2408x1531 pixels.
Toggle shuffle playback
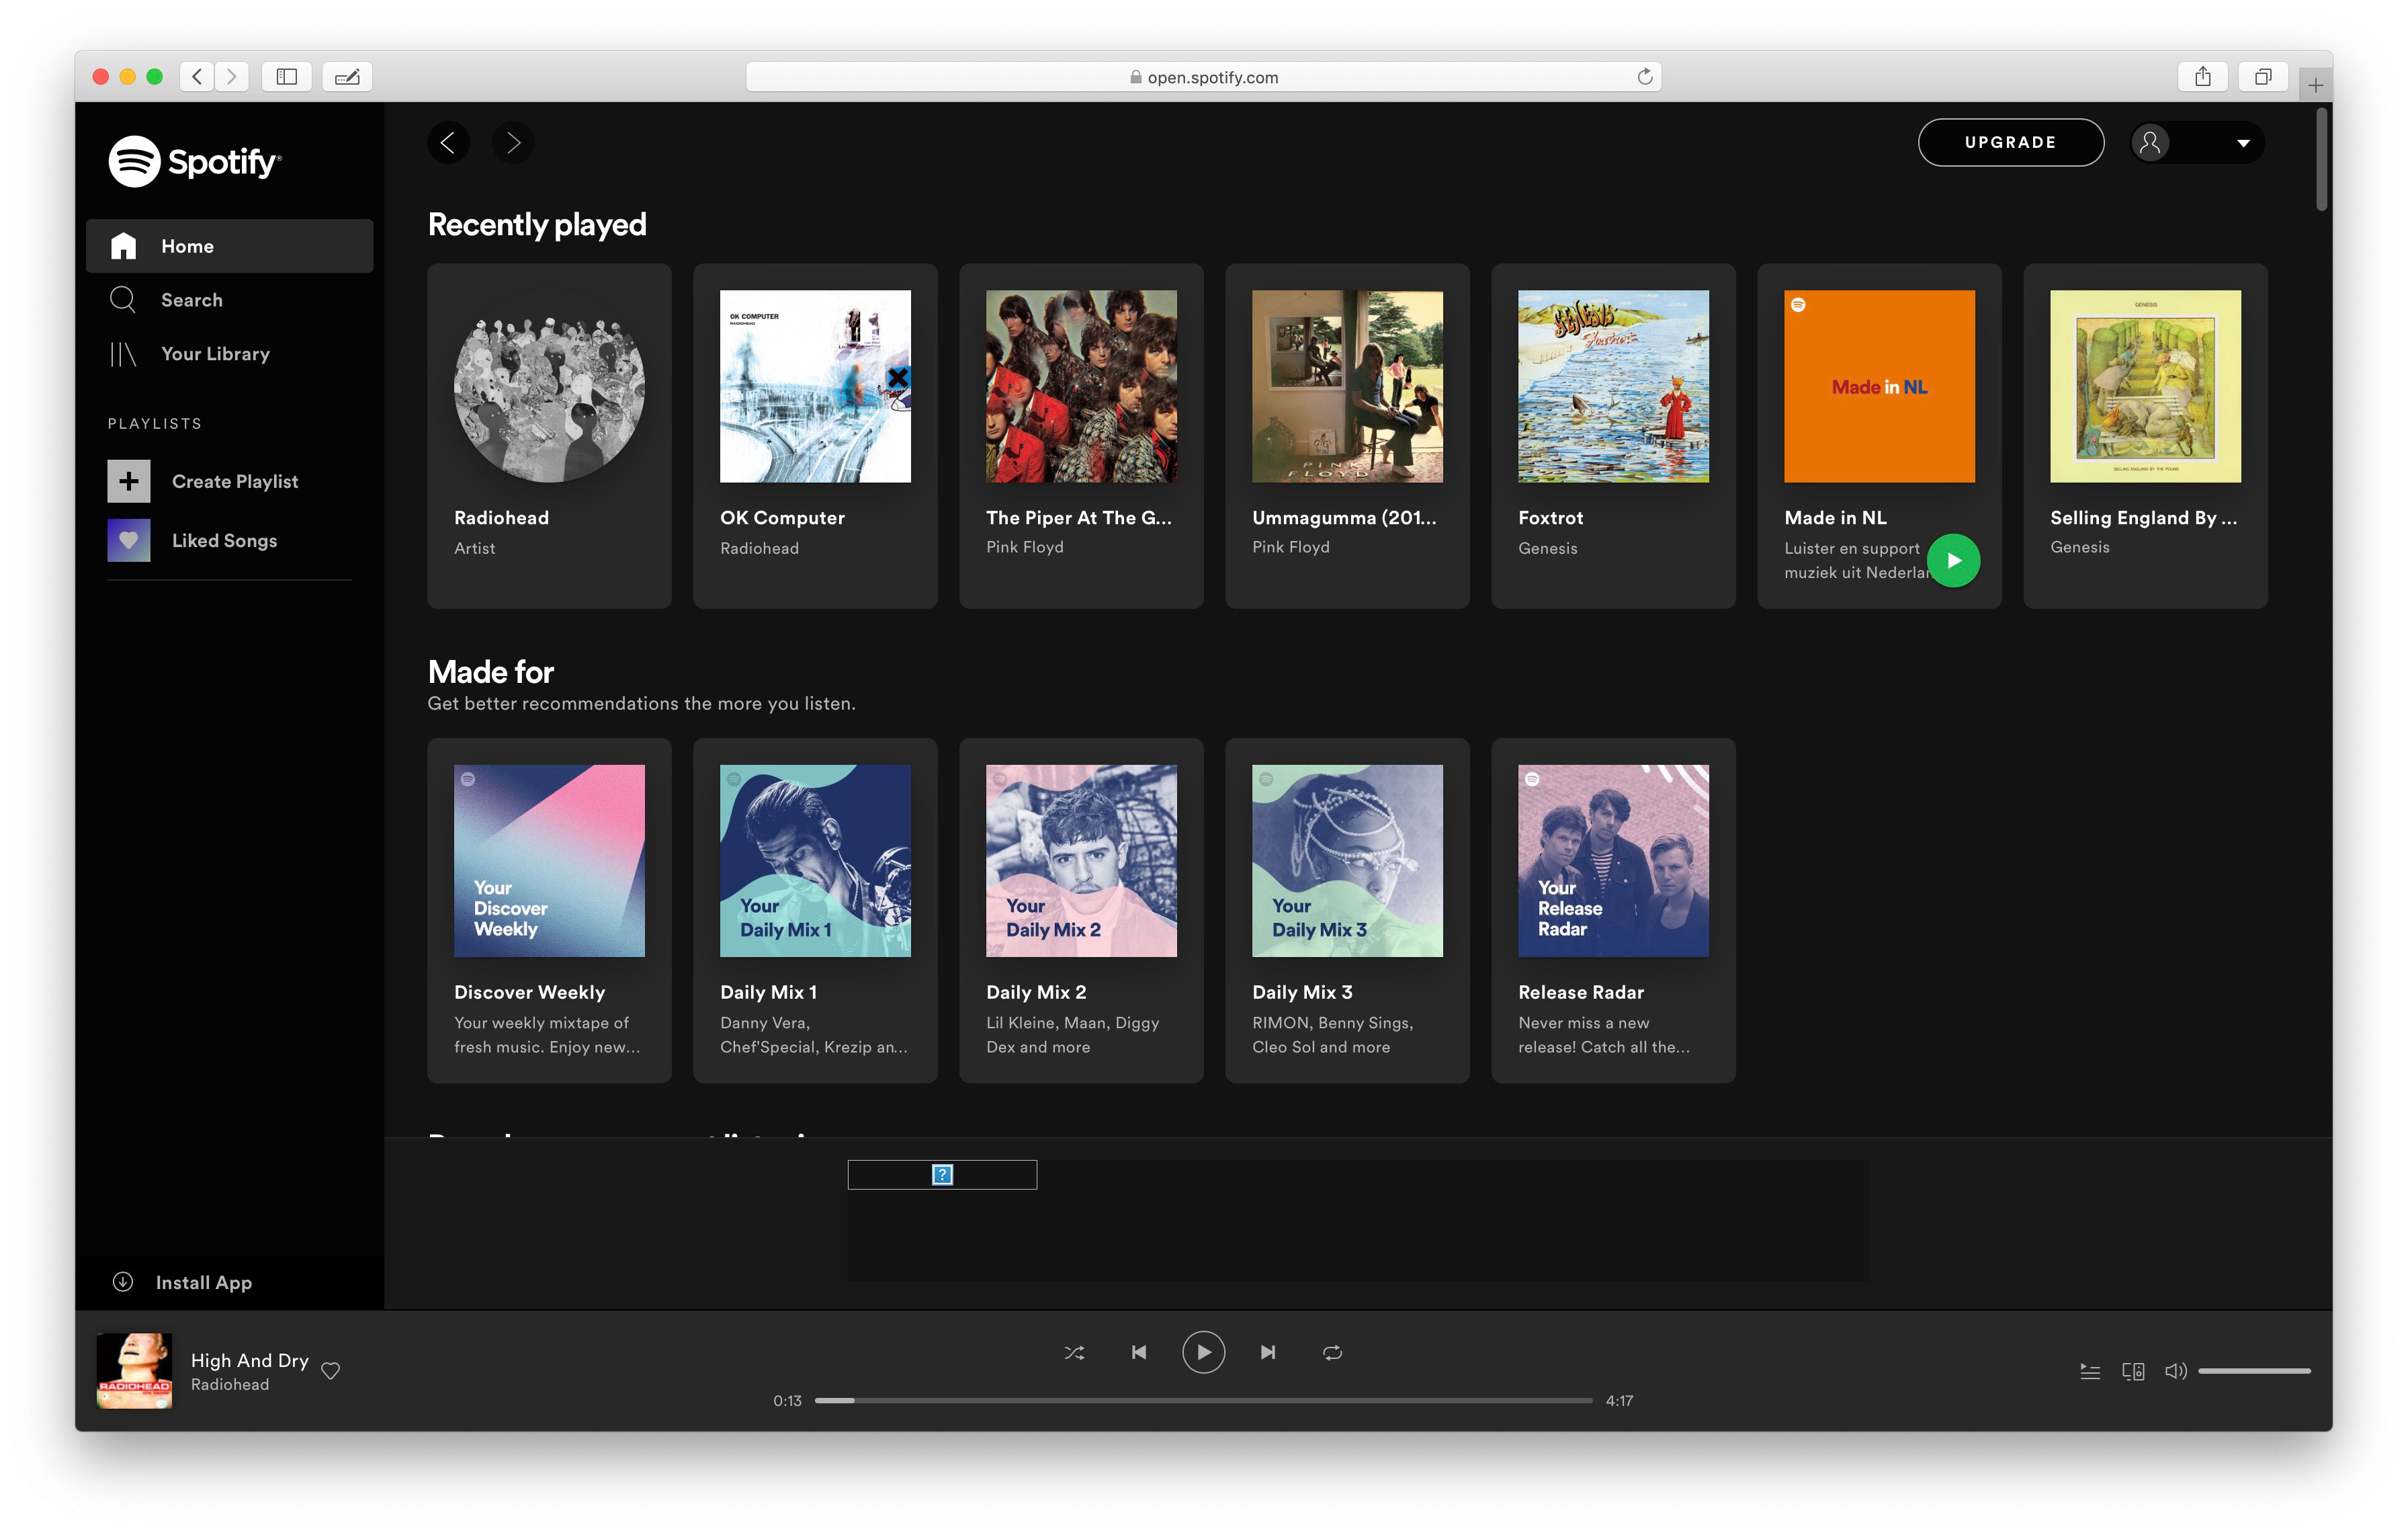click(x=1074, y=1352)
